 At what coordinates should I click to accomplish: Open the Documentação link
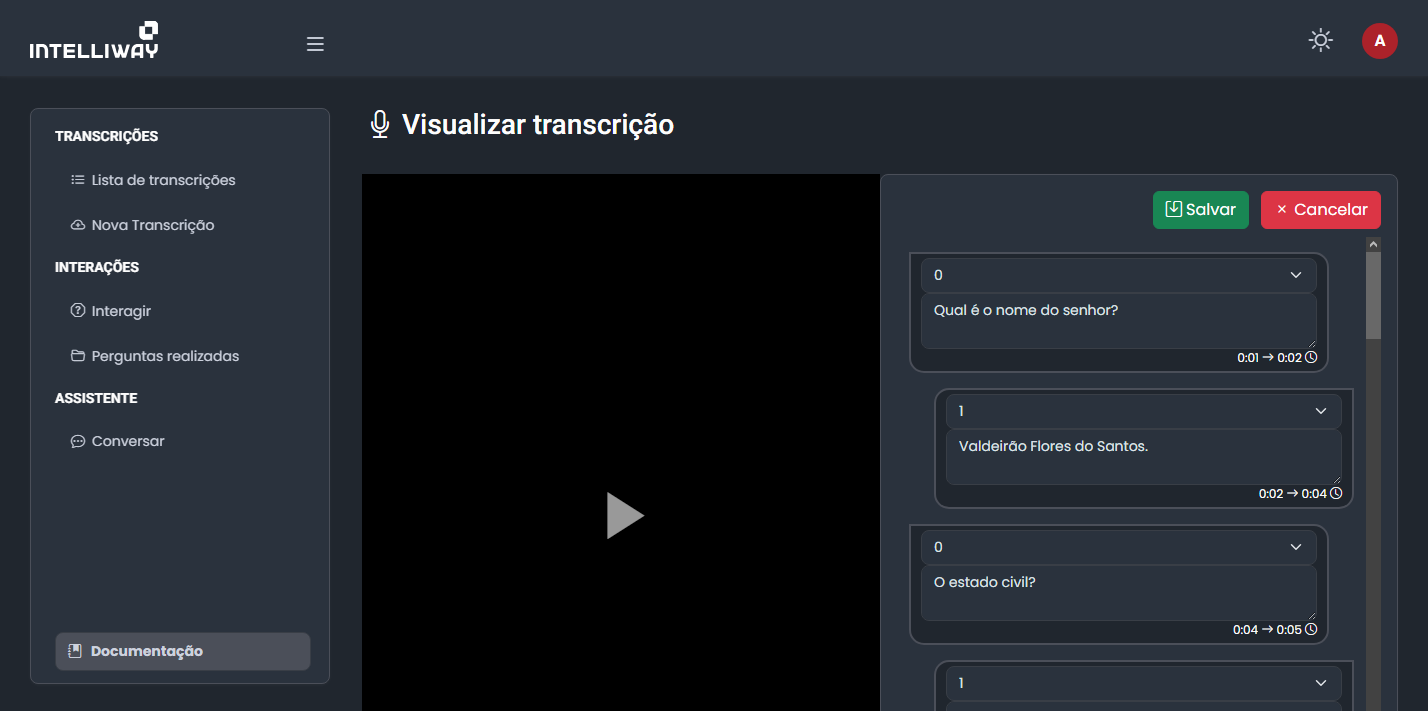coord(146,651)
